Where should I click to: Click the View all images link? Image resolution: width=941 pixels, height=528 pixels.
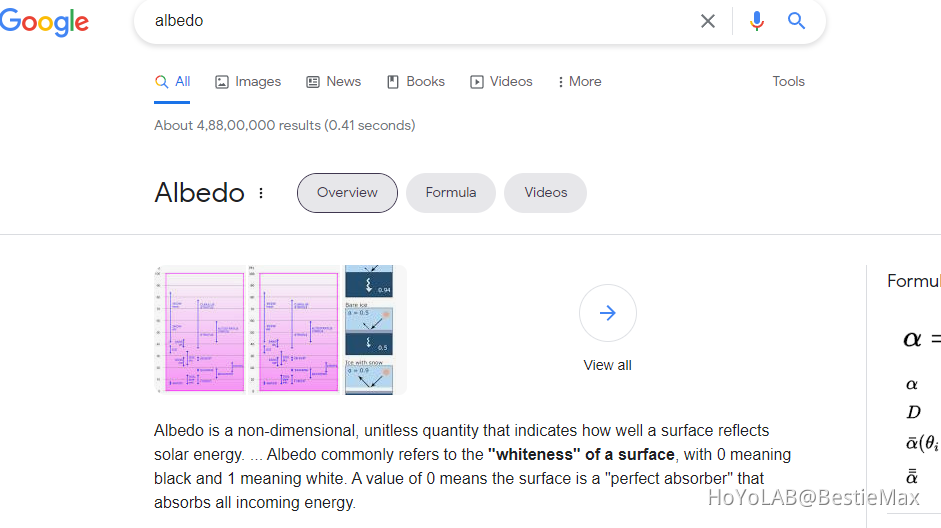click(x=607, y=365)
